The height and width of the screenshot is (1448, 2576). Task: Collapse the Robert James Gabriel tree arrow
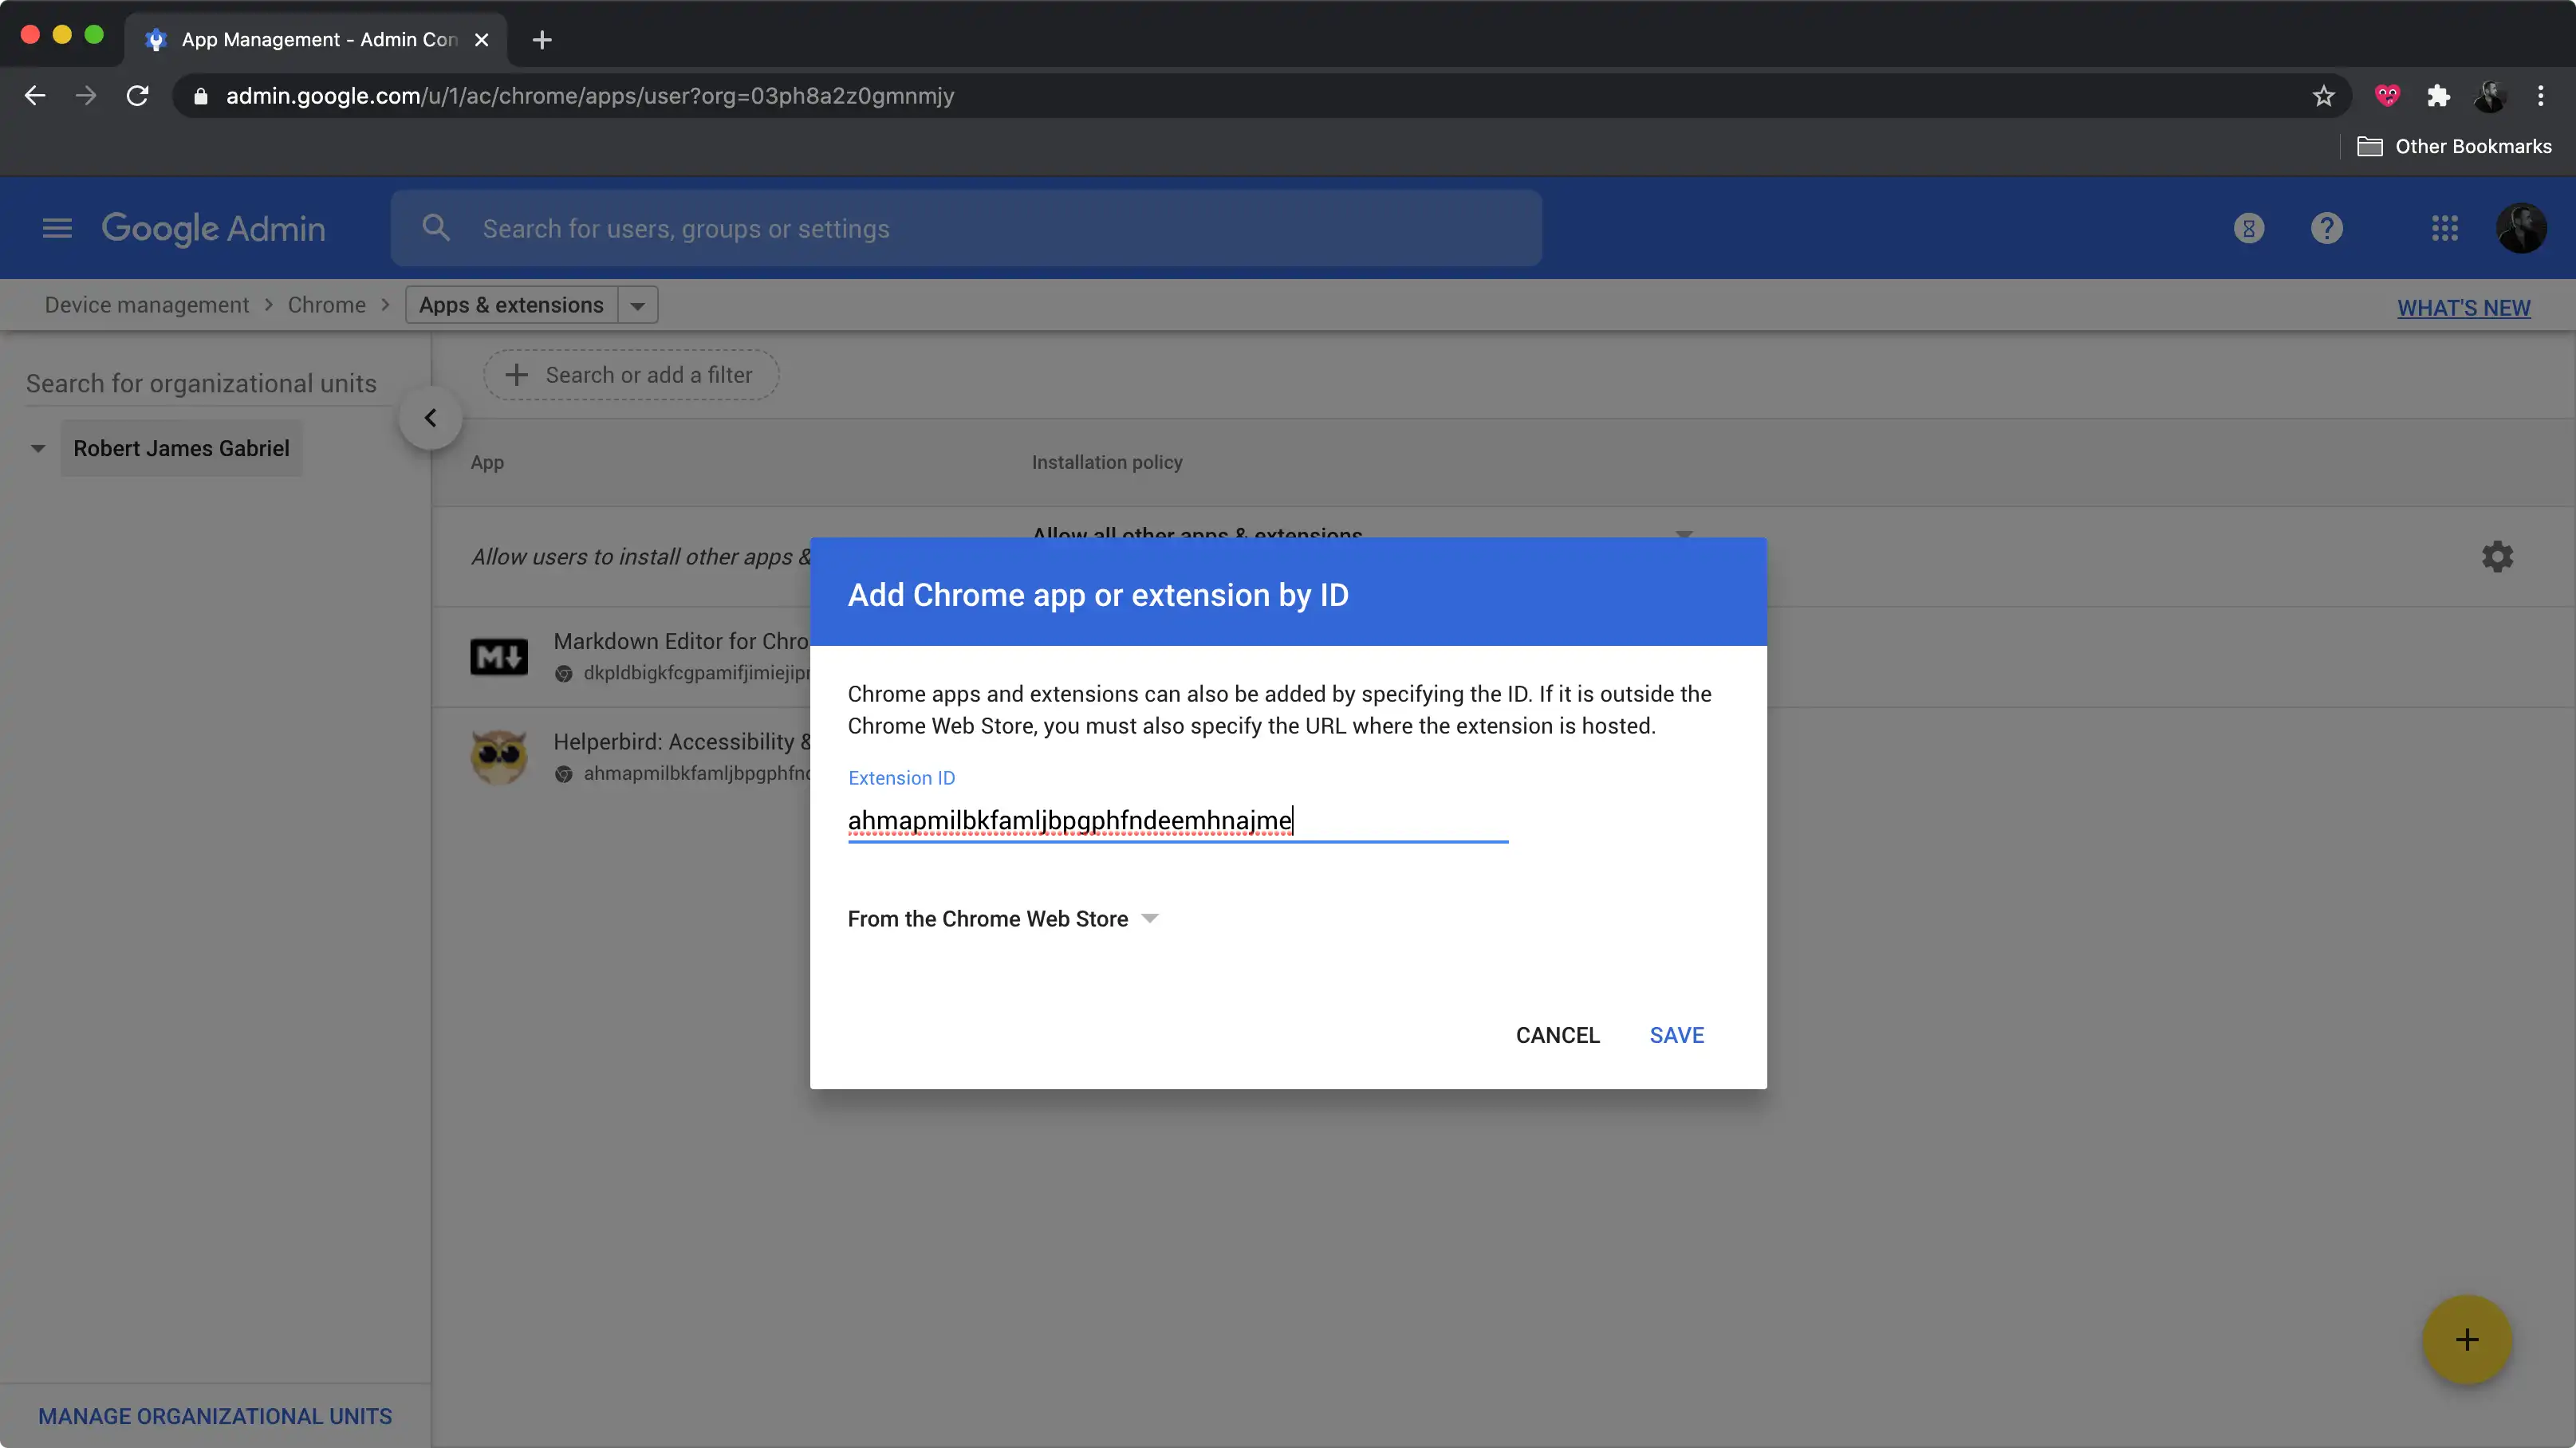38,448
